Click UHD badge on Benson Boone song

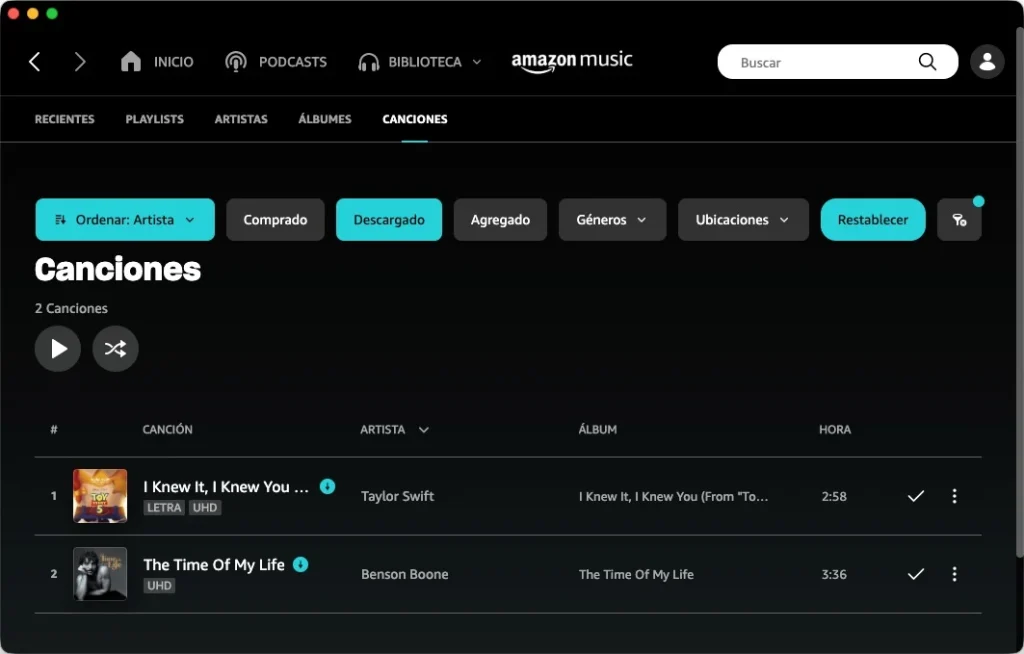point(159,585)
